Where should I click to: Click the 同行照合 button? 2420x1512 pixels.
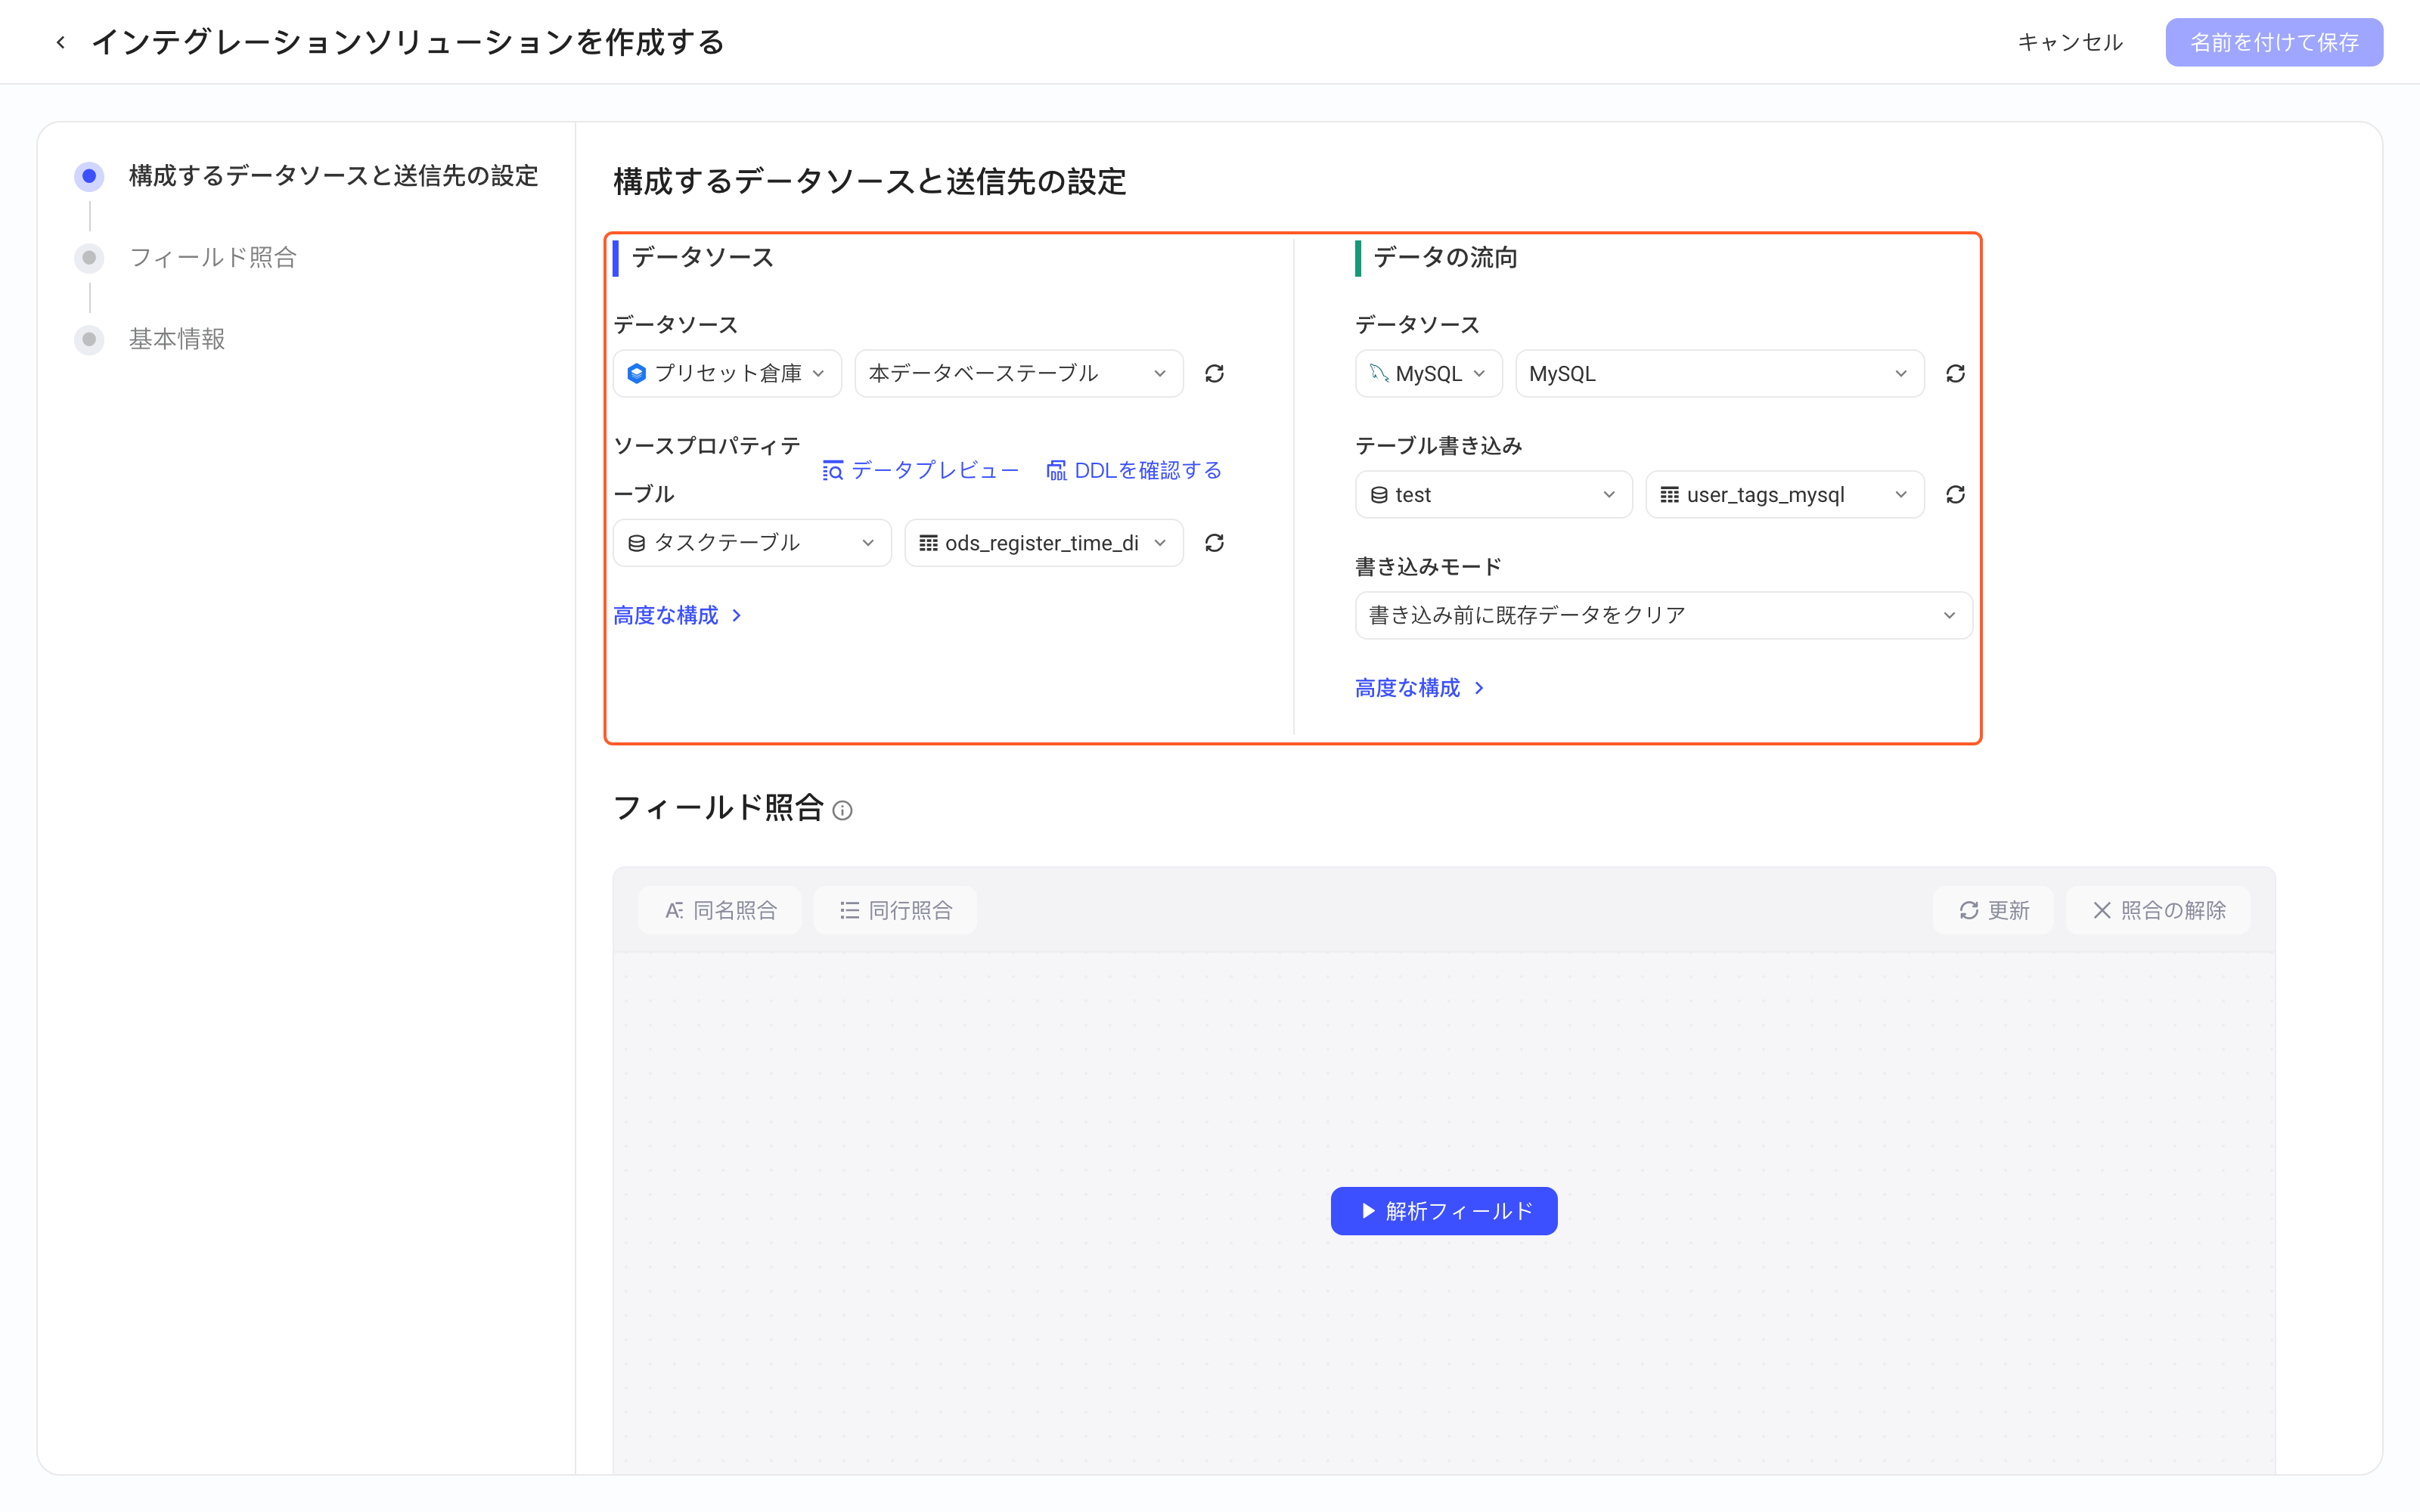tap(895, 909)
